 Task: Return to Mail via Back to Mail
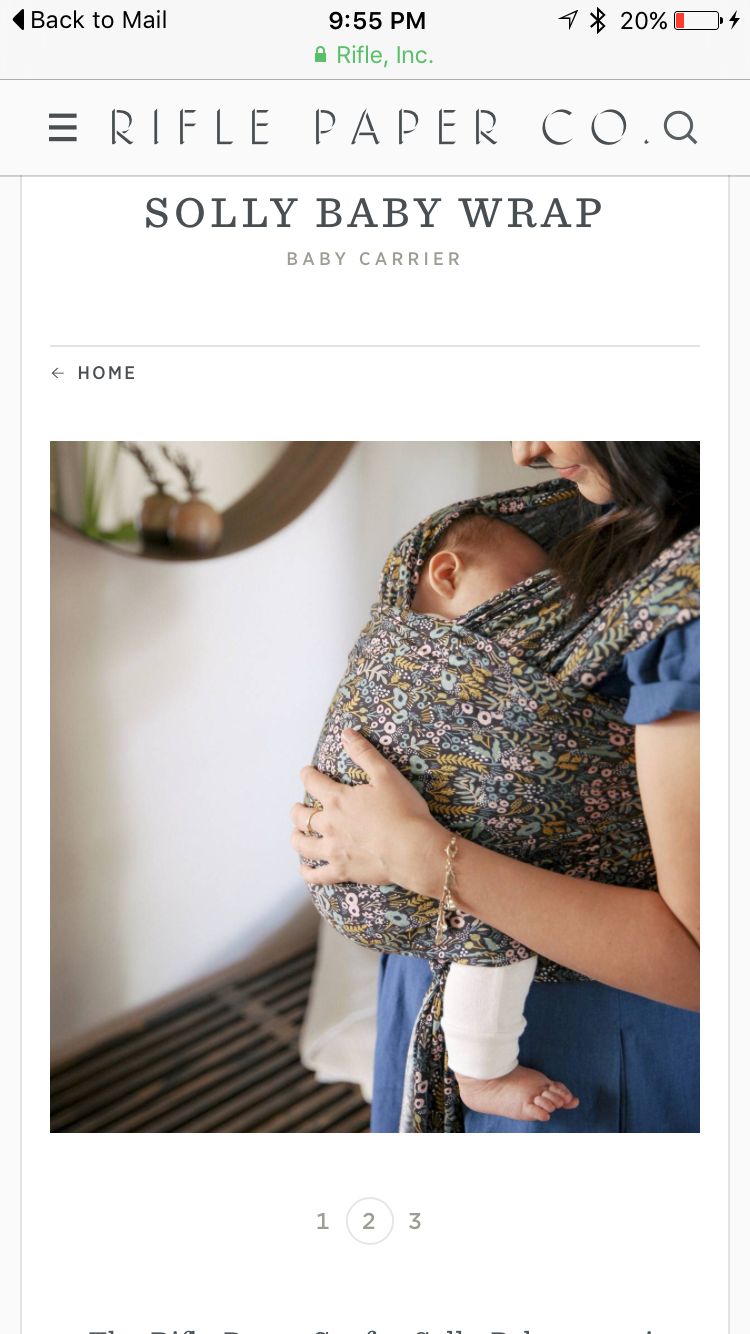coord(89,20)
